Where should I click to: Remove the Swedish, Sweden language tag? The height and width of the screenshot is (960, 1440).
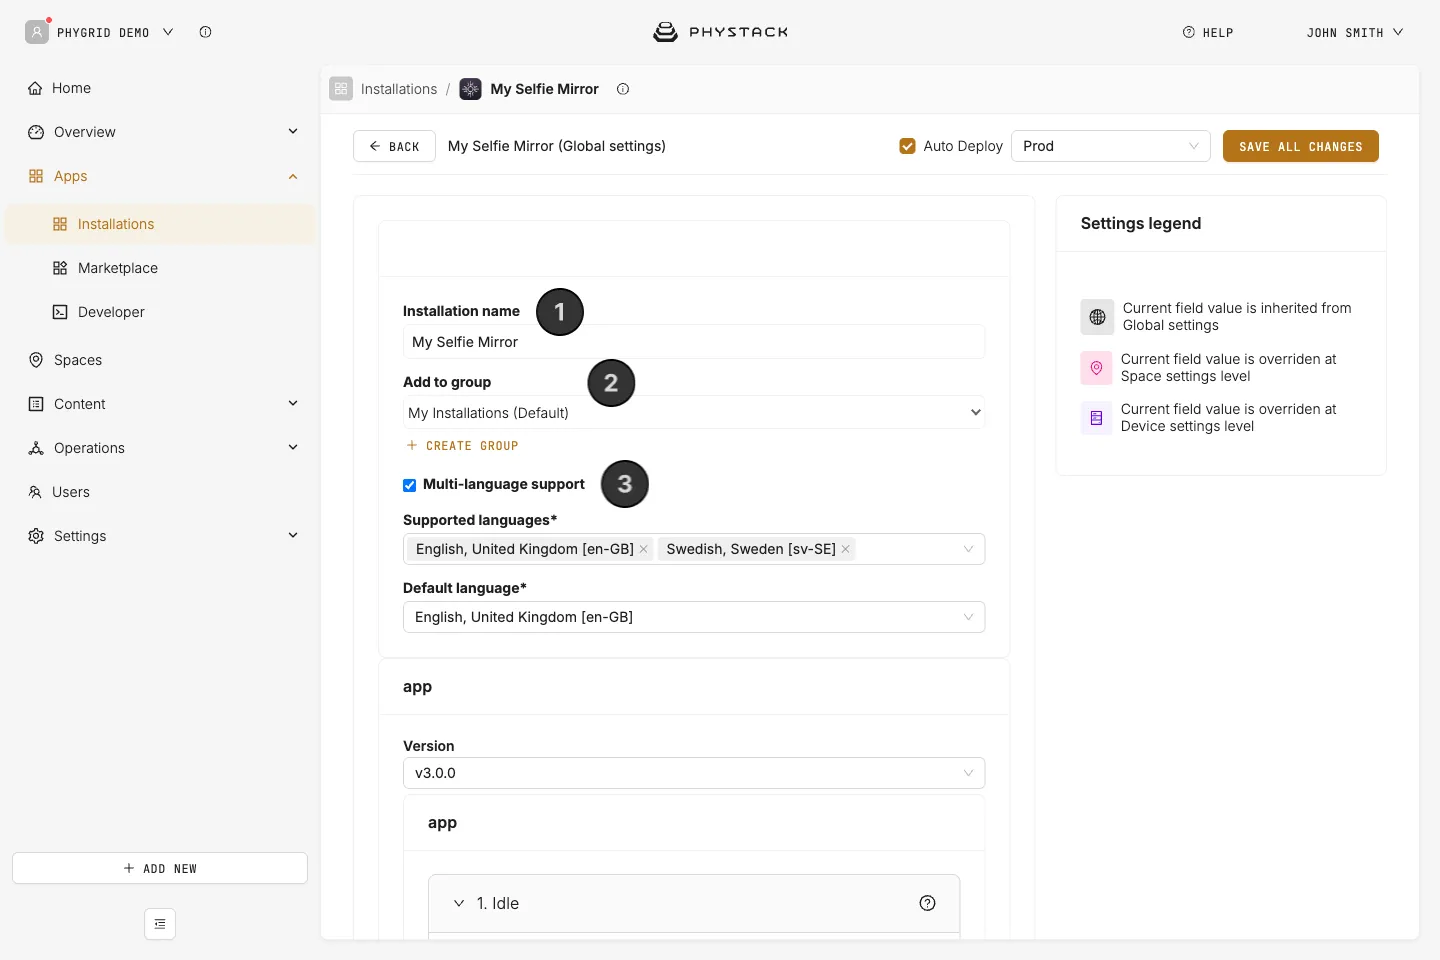(845, 549)
